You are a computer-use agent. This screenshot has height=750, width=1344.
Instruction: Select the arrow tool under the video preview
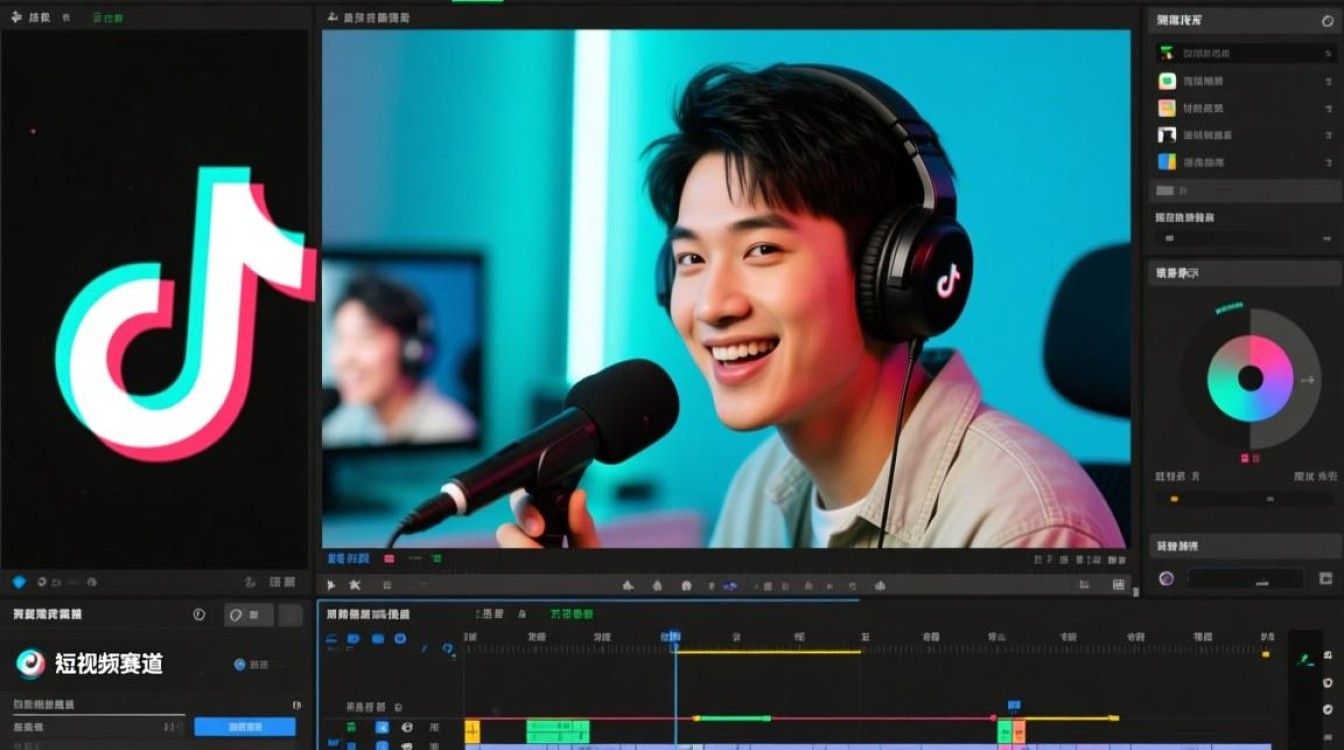(332, 585)
